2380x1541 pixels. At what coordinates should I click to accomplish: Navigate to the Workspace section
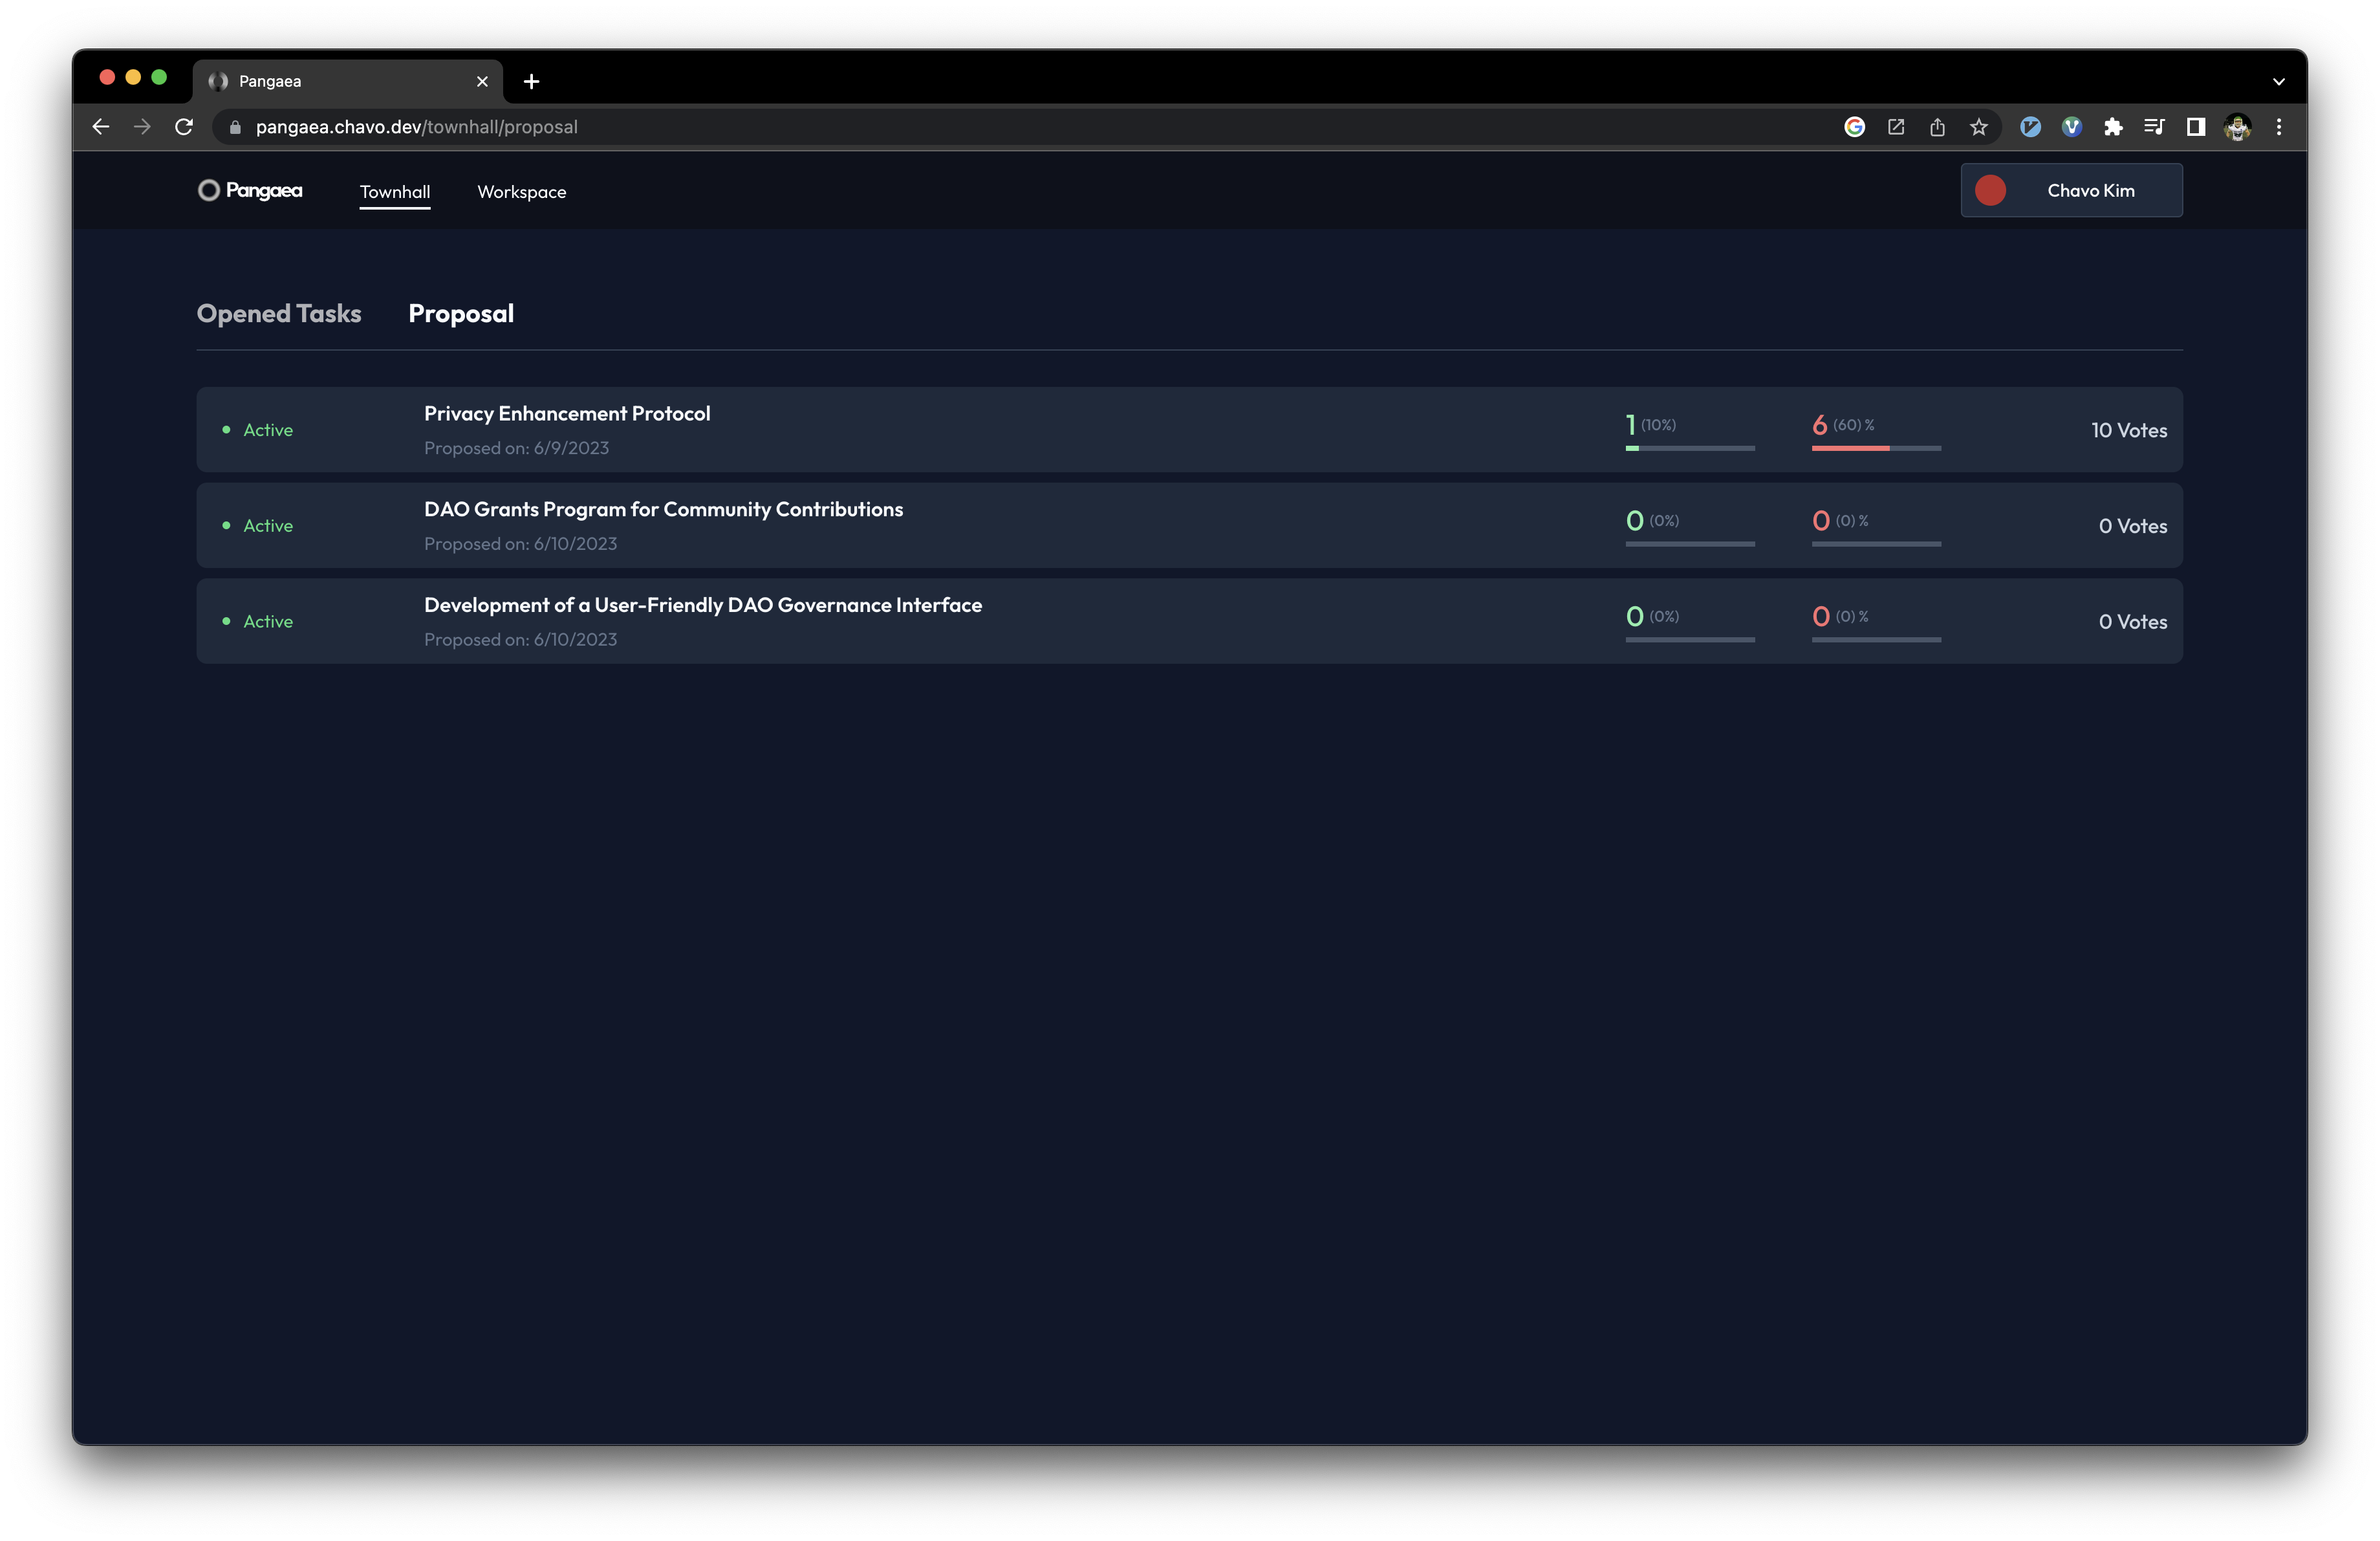tap(521, 191)
